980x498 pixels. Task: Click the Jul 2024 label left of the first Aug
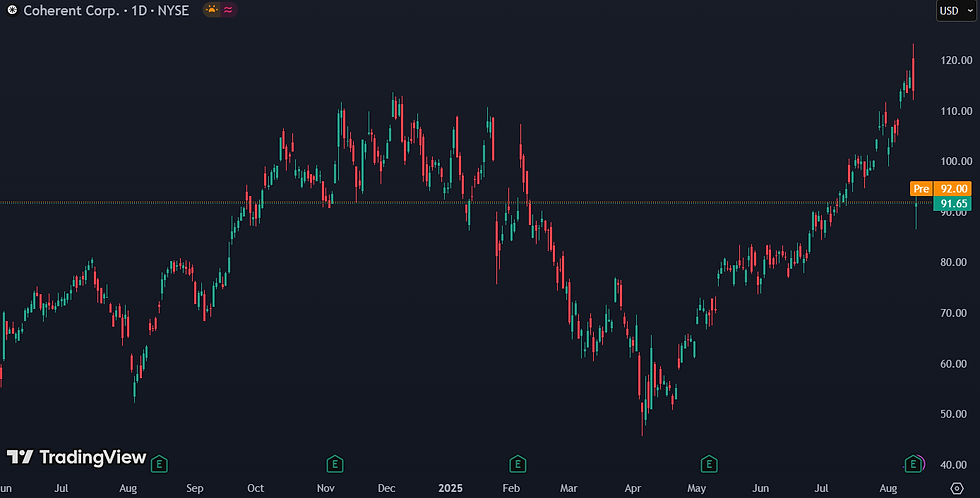tap(61, 488)
